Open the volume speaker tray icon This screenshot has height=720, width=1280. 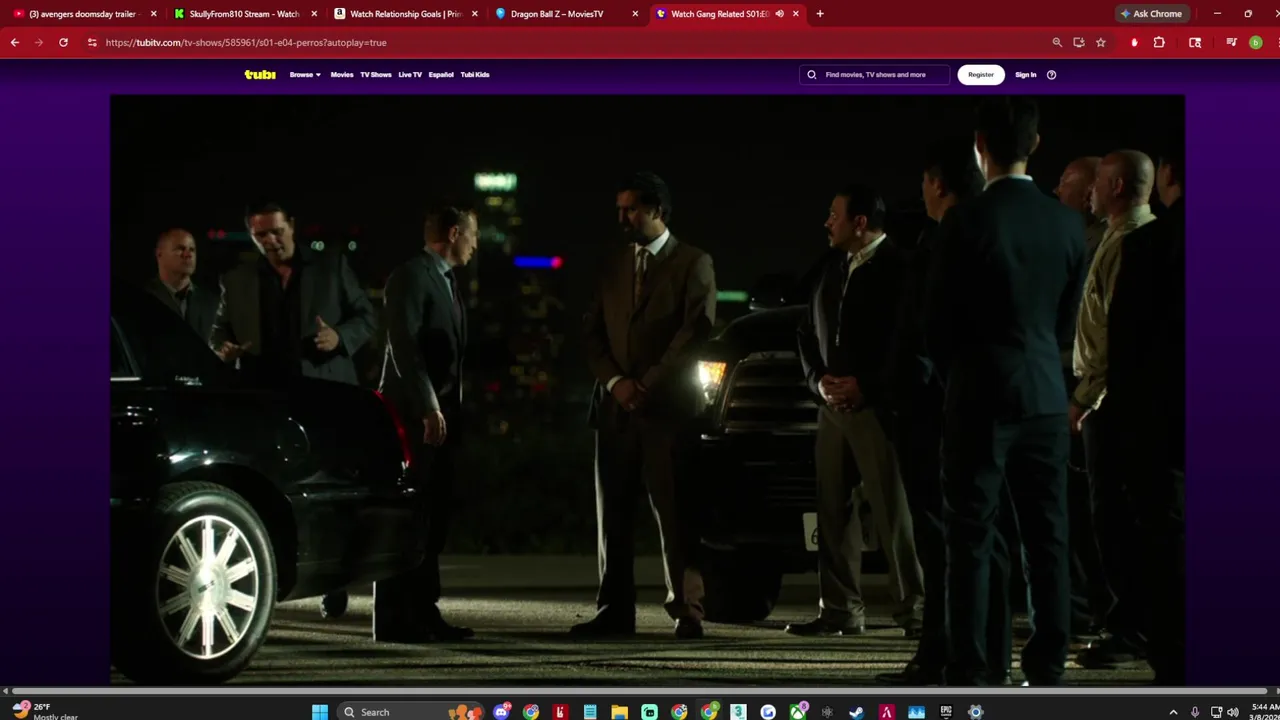(x=1232, y=712)
